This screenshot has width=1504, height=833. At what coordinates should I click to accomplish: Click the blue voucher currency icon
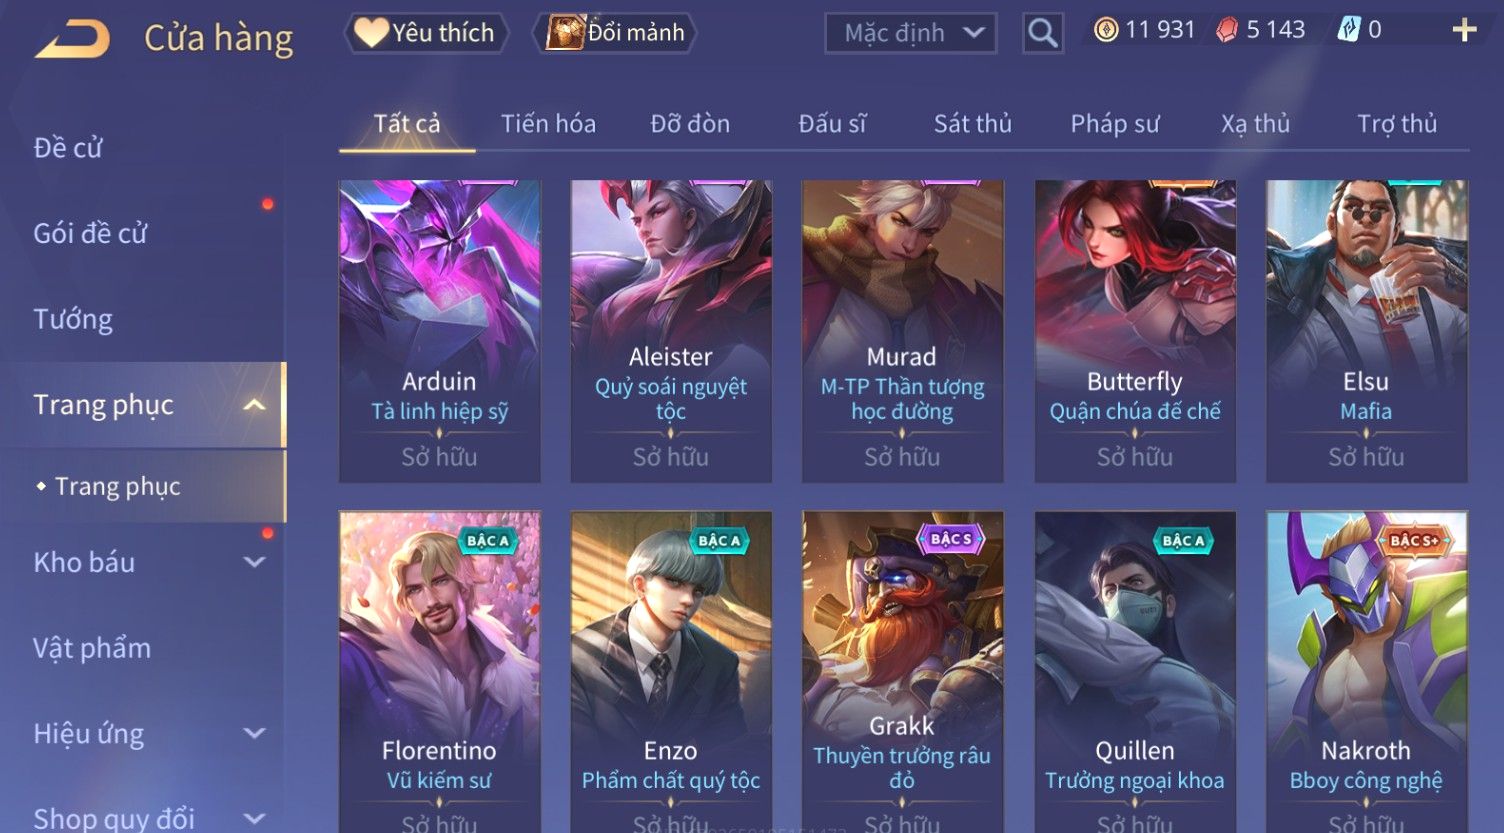point(1349,30)
